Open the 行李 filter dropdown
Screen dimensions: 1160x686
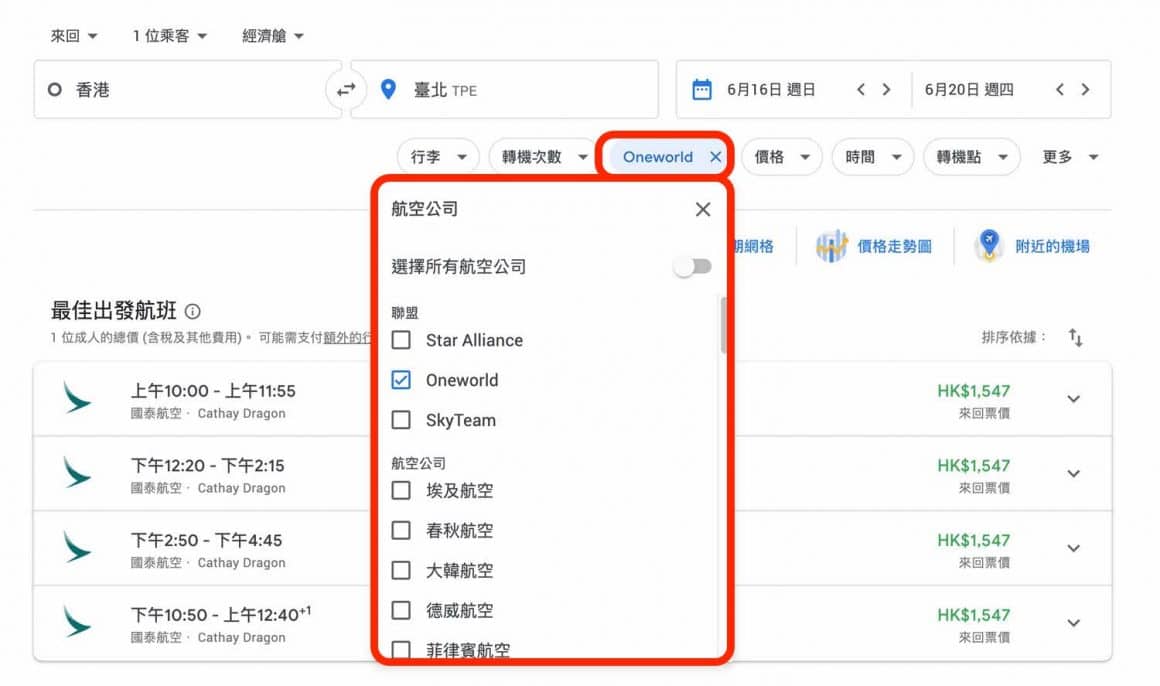point(438,157)
